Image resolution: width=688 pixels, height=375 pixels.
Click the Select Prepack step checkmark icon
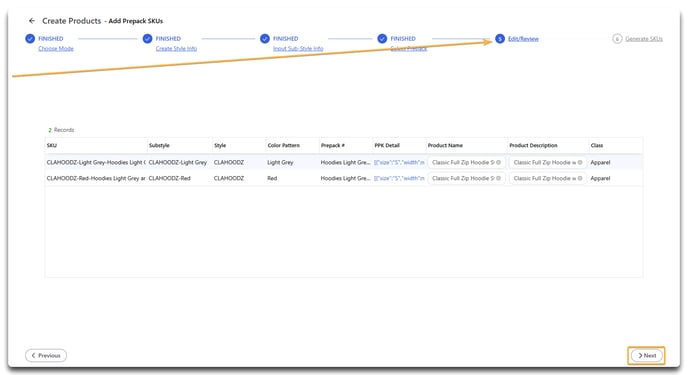(x=382, y=39)
